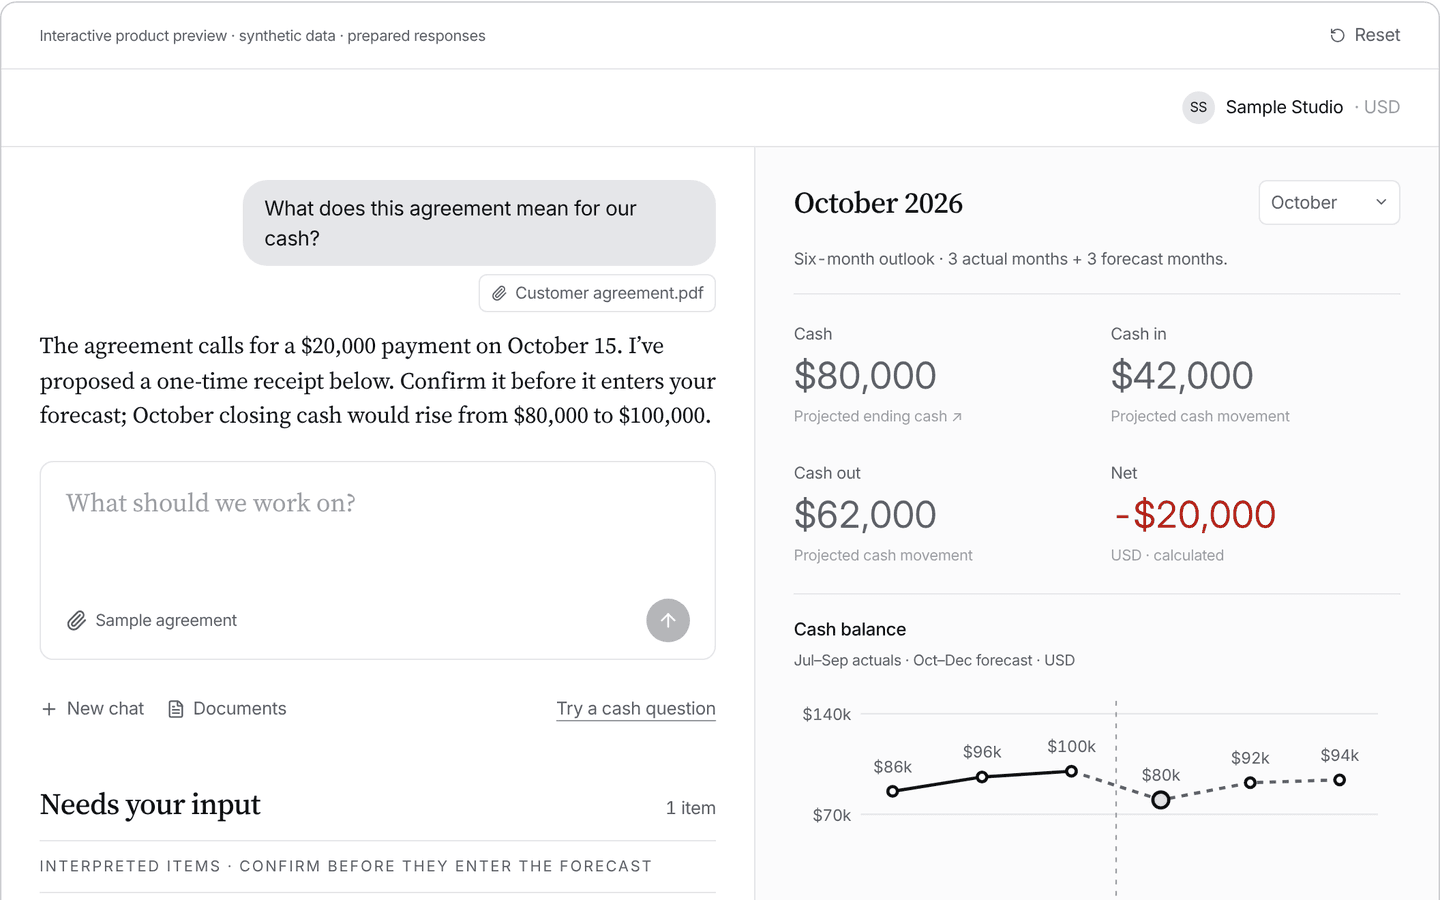
Task: Click the USD currency label in header
Action: click(x=1382, y=107)
